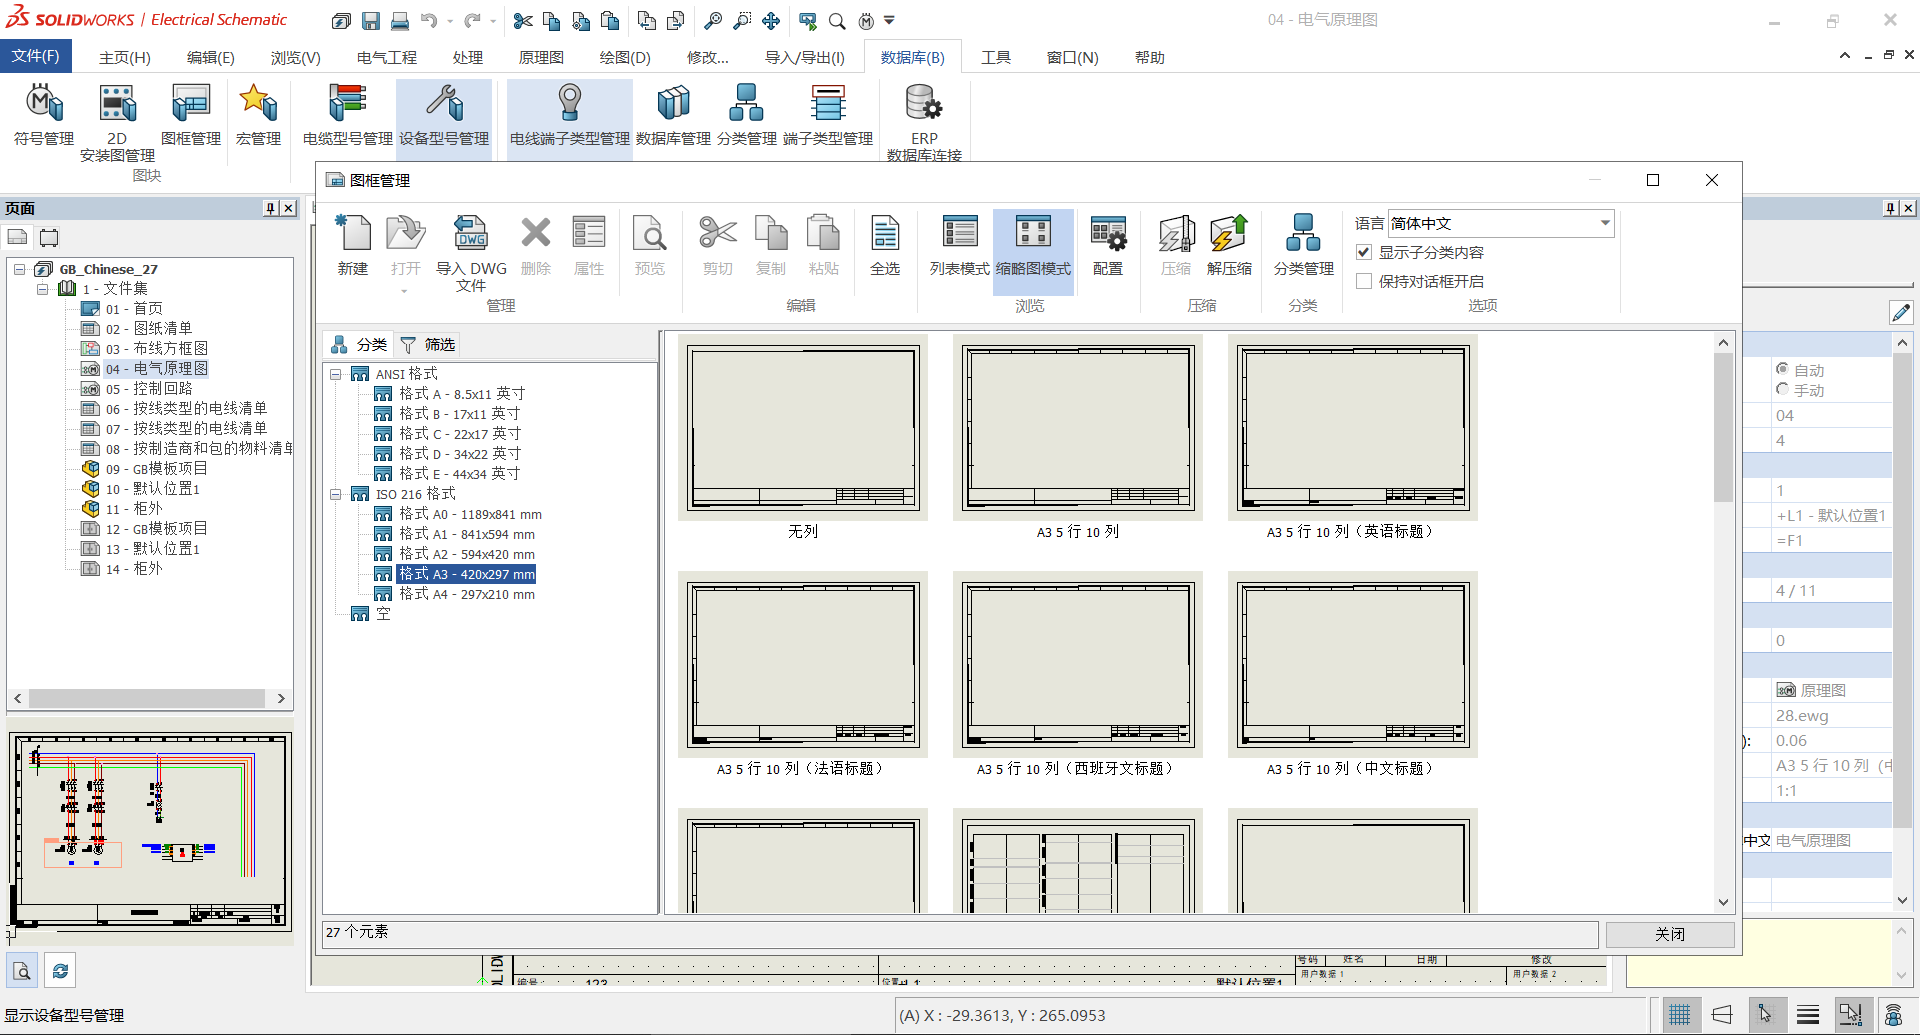
Task: Click the print icon in quick toolbar
Action: (400, 20)
